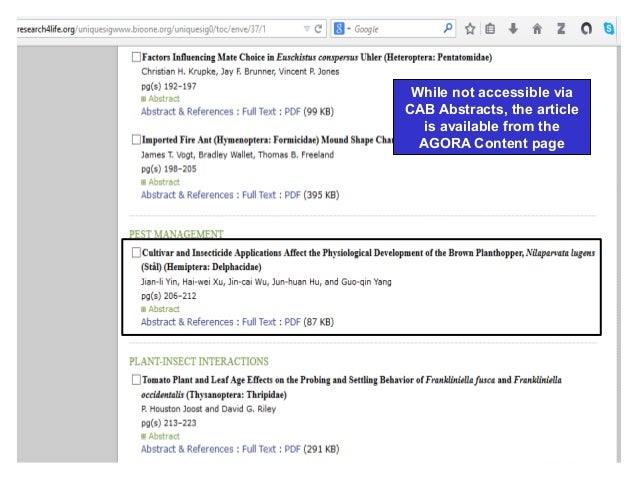
Task: Check the Tomato Plant and Leaf Age article
Action: 136,380
